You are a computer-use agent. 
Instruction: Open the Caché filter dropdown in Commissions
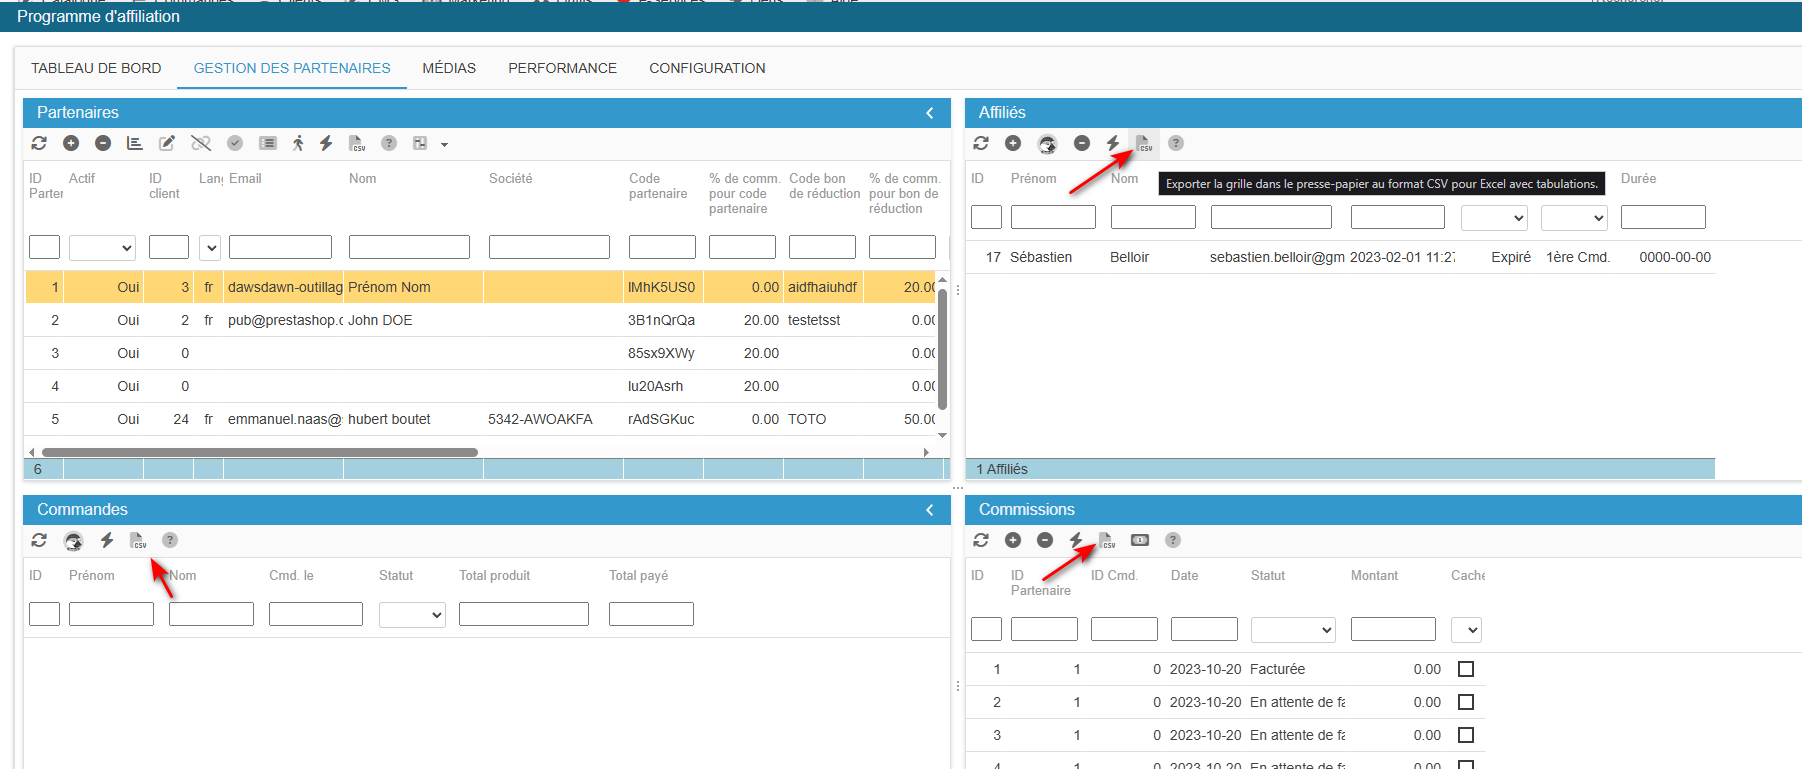tap(1466, 630)
